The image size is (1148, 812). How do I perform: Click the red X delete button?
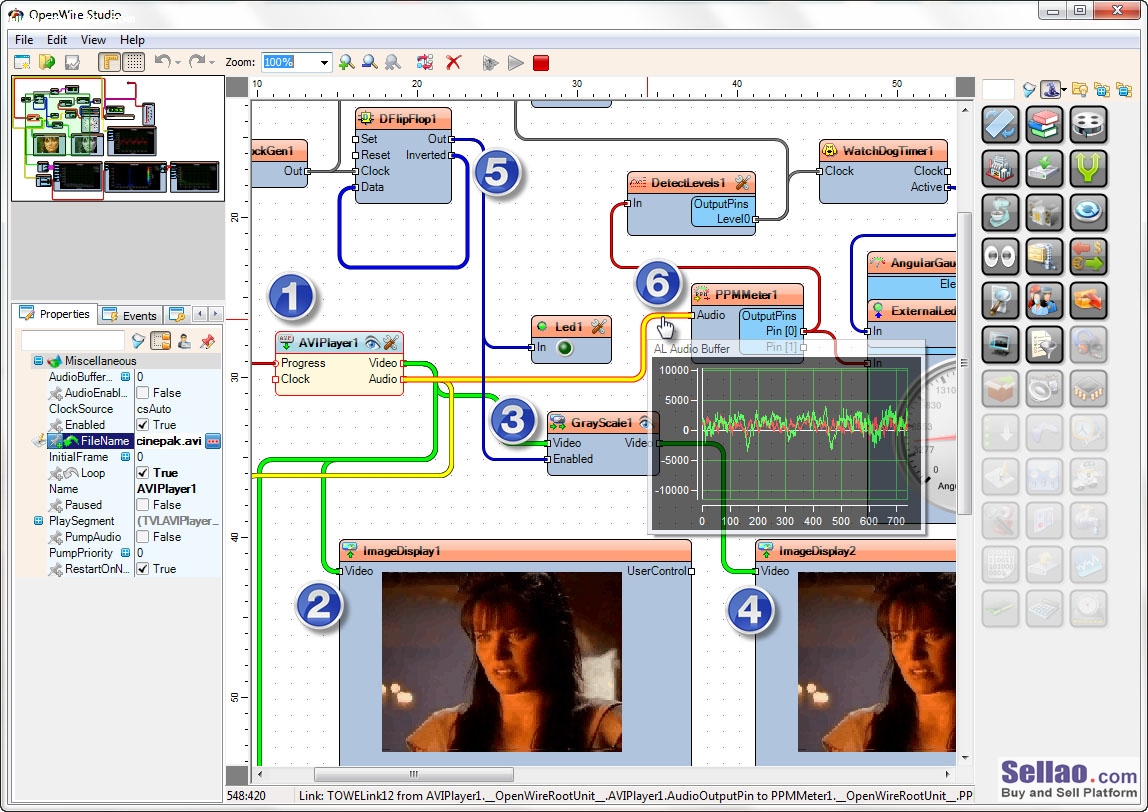click(454, 62)
